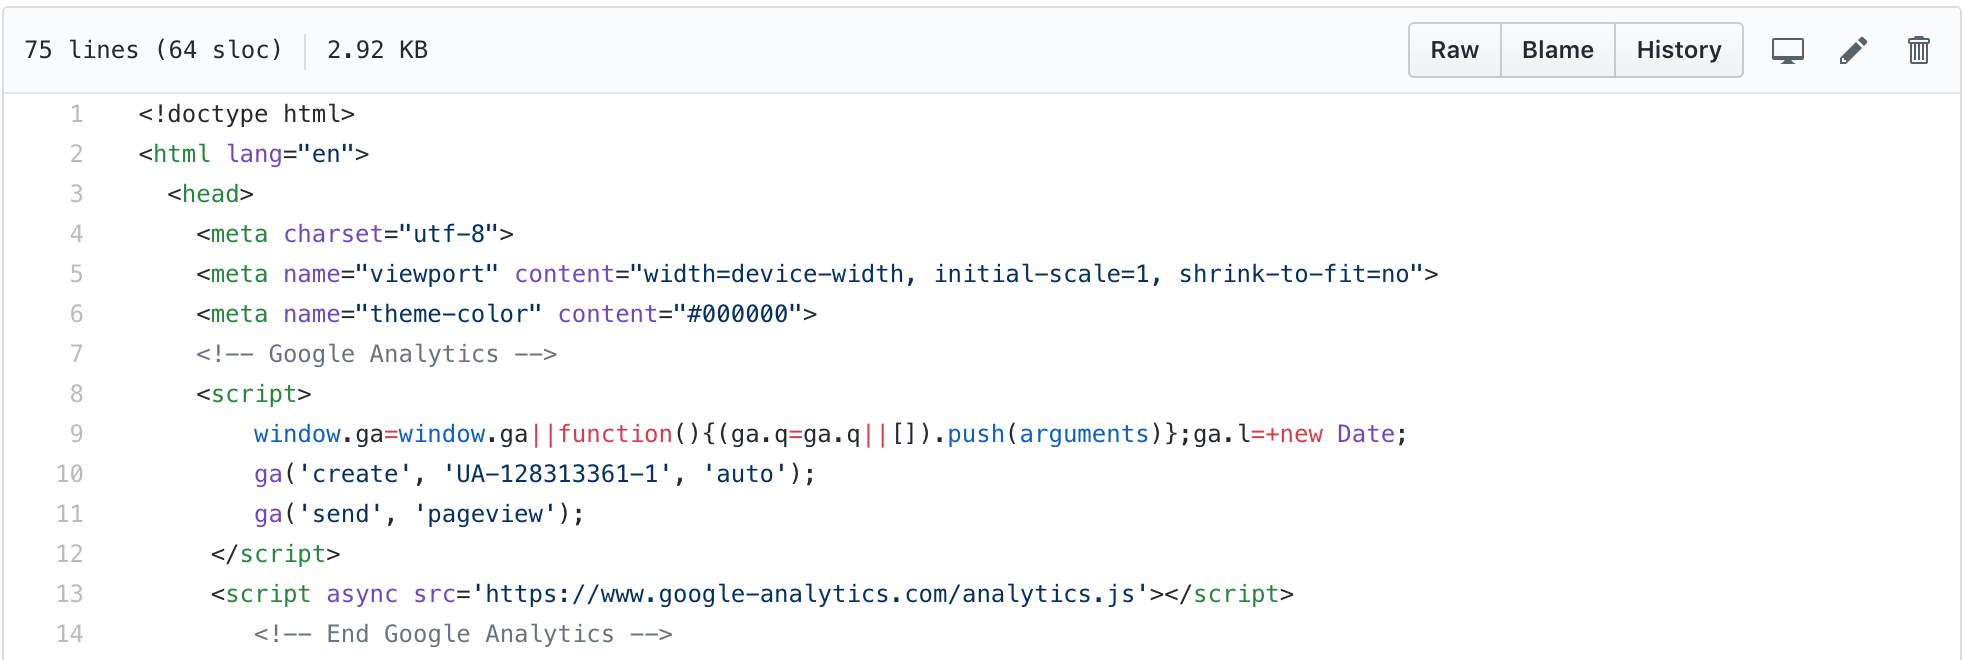Select line number 13
This screenshot has height=660, width=1964.
70,594
